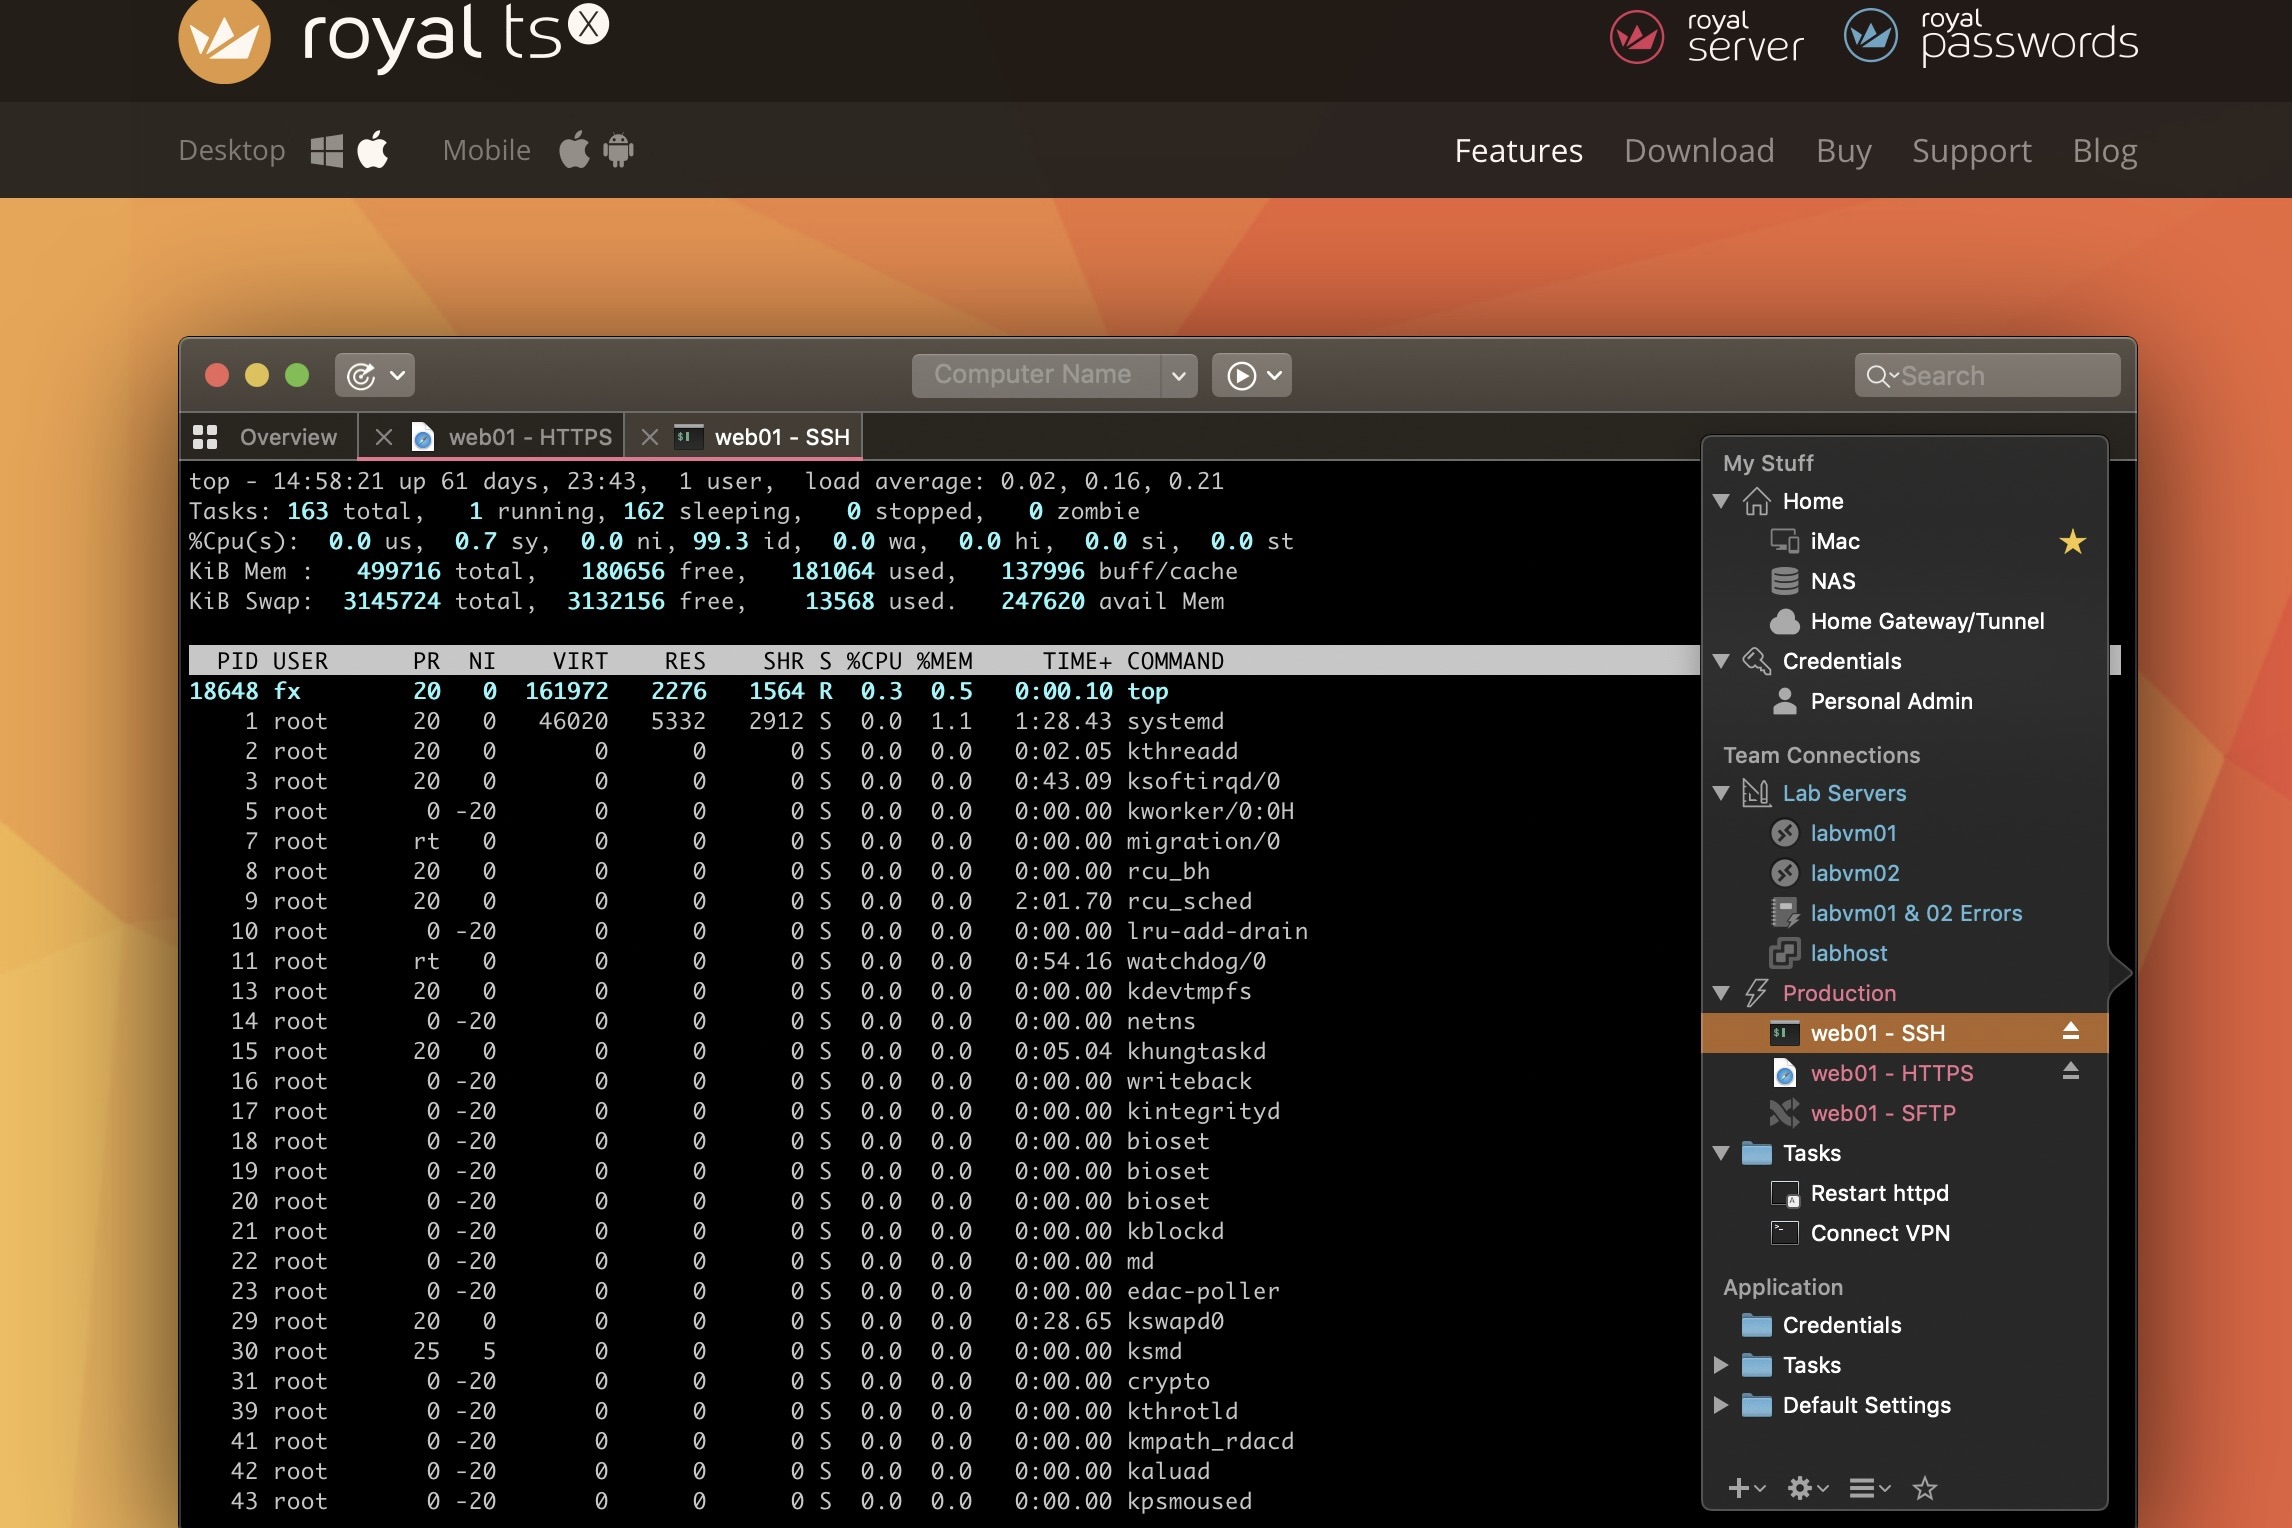Viewport: 2292px width, 1528px height.
Task: Click the Android mobile platform icon
Action: pyautogui.click(x=618, y=151)
